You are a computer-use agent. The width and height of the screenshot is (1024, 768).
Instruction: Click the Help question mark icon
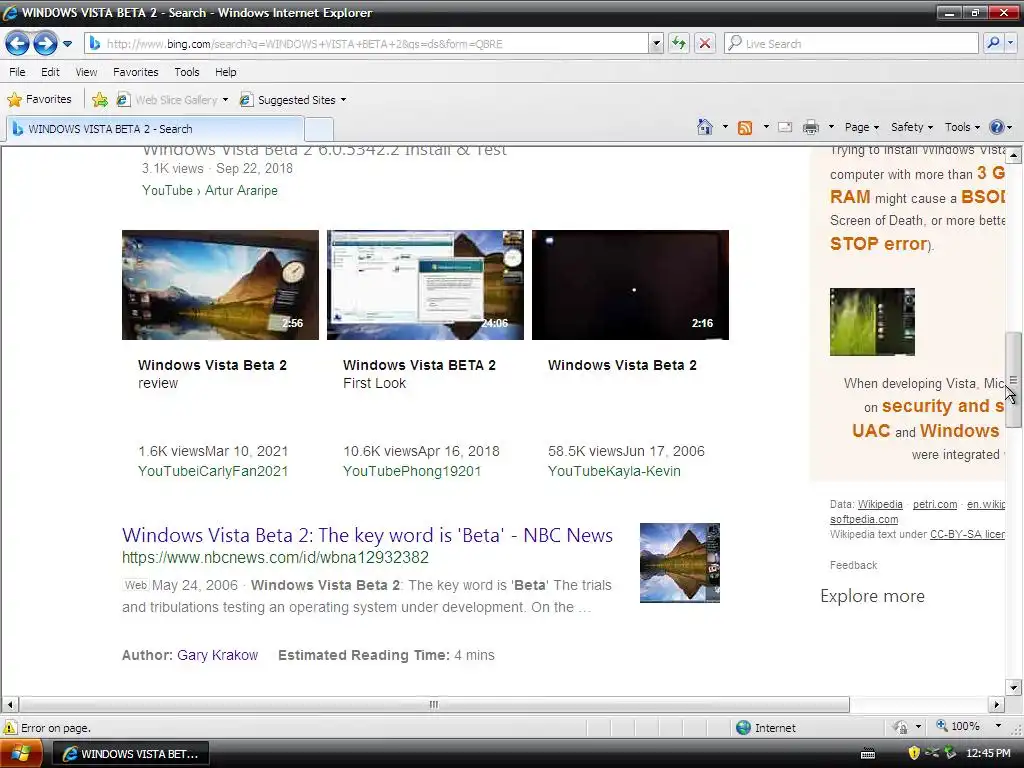pos(997,127)
